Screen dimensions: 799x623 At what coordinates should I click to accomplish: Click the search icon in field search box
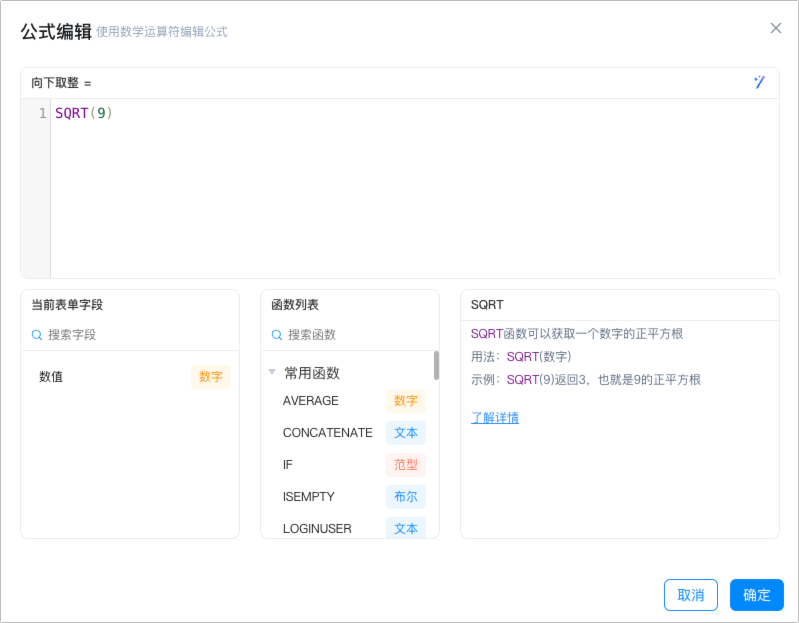tap(37, 335)
